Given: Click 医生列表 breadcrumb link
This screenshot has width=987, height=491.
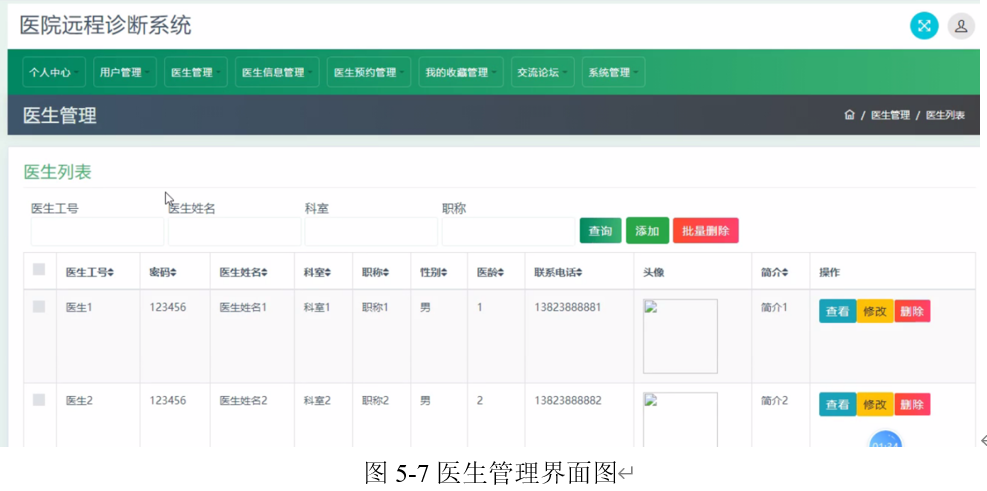Looking at the screenshot, I should [945, 115].
